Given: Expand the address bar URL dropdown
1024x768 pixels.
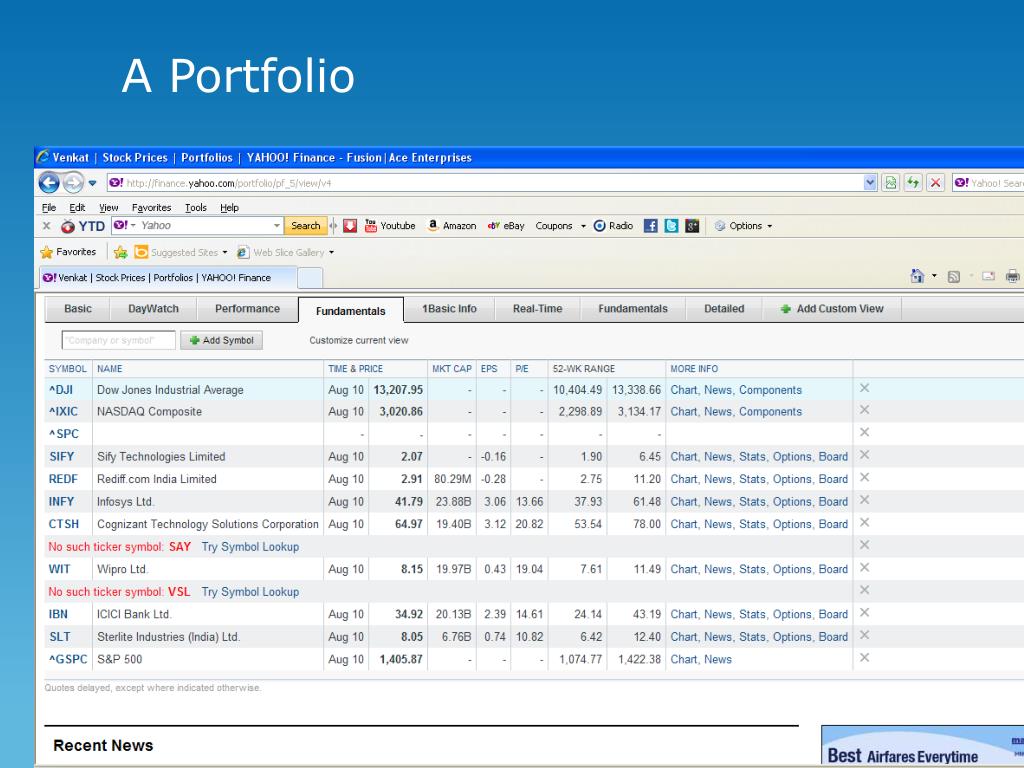Looking at the screenshot, I should [x=869, y=183].
